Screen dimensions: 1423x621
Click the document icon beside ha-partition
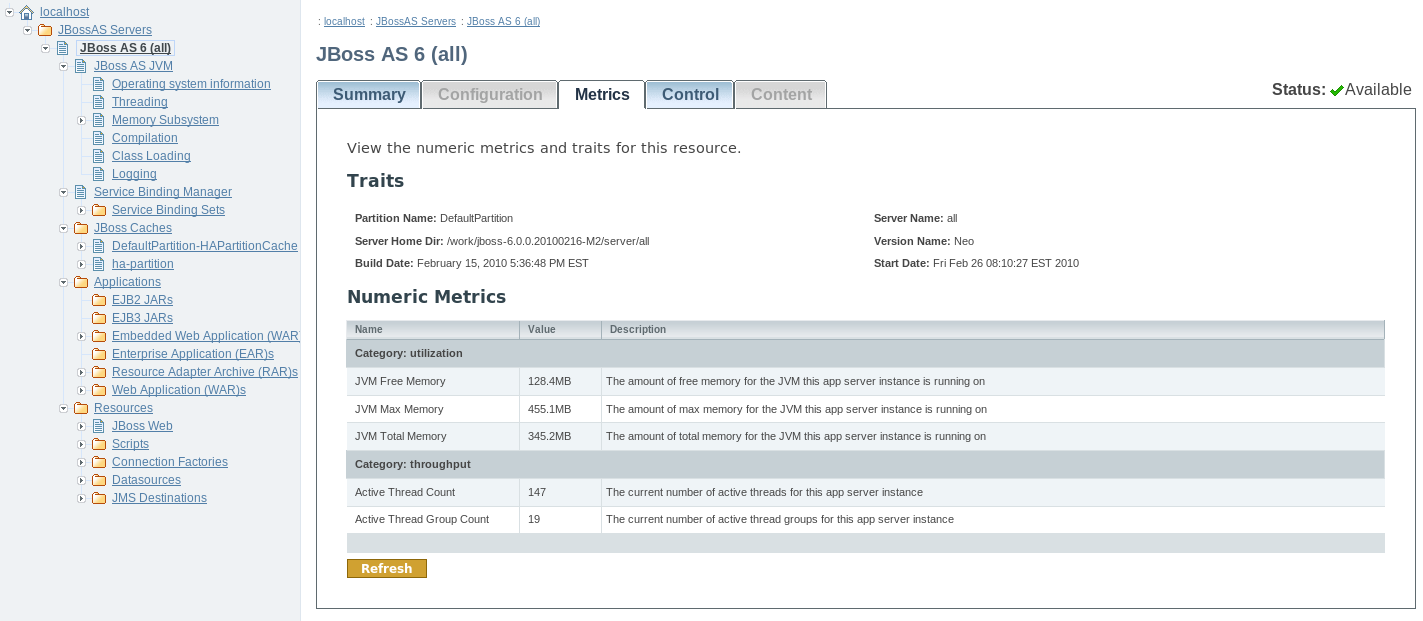[x=99, y=264]
